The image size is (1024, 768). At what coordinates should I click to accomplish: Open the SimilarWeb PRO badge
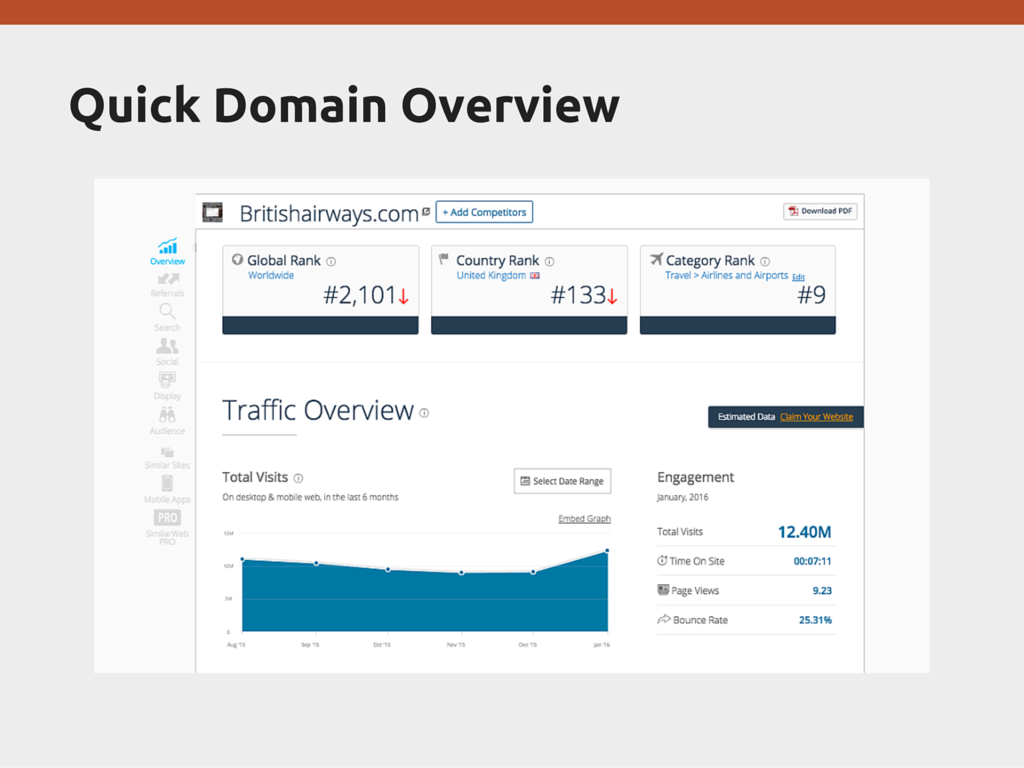tap(167, 518)
